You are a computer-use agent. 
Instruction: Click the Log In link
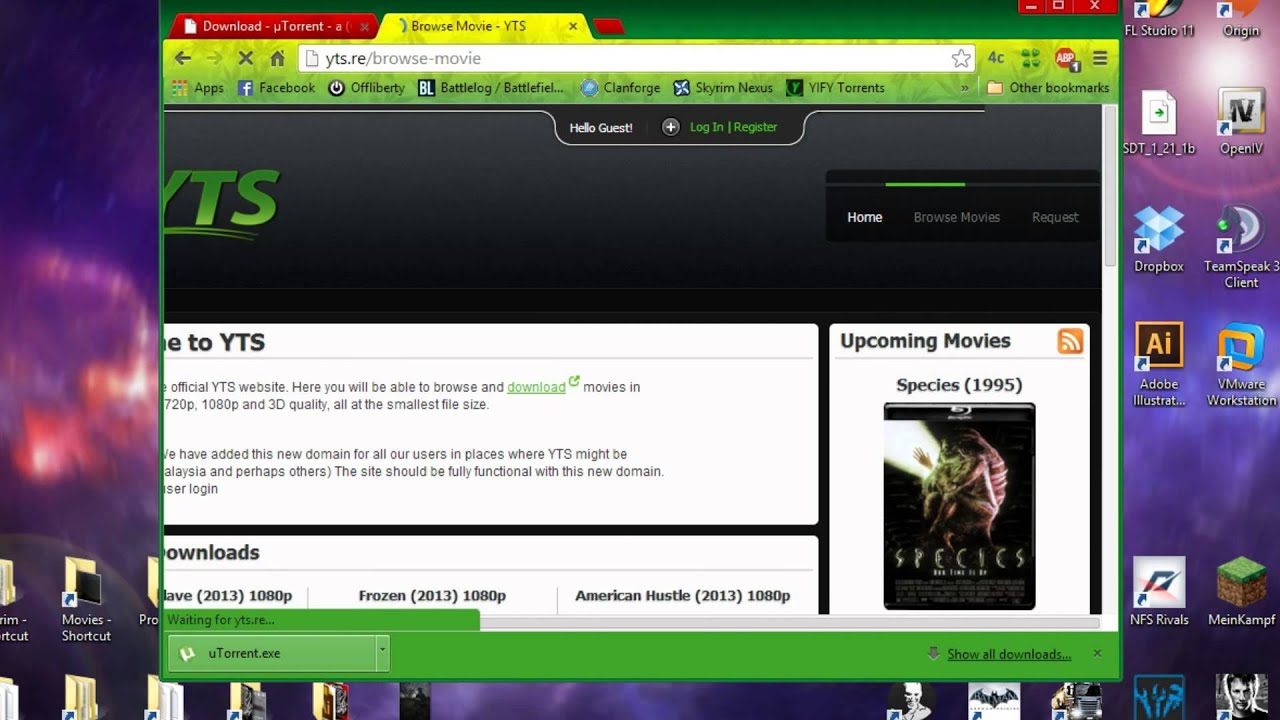pos(706,127)
